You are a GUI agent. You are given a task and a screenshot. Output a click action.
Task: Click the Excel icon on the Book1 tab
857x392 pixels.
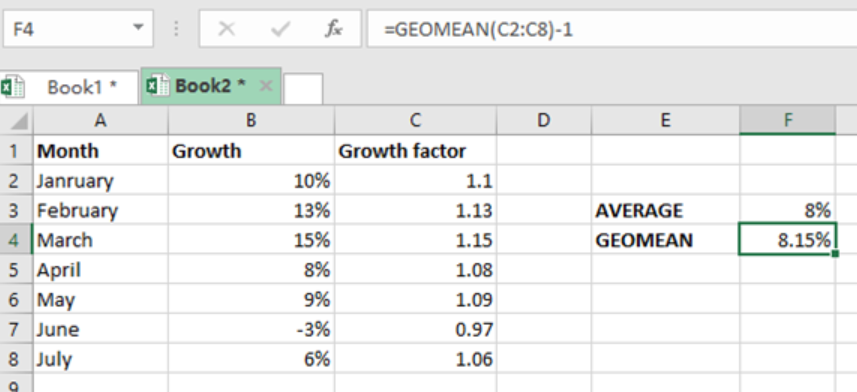click(13, 87)
